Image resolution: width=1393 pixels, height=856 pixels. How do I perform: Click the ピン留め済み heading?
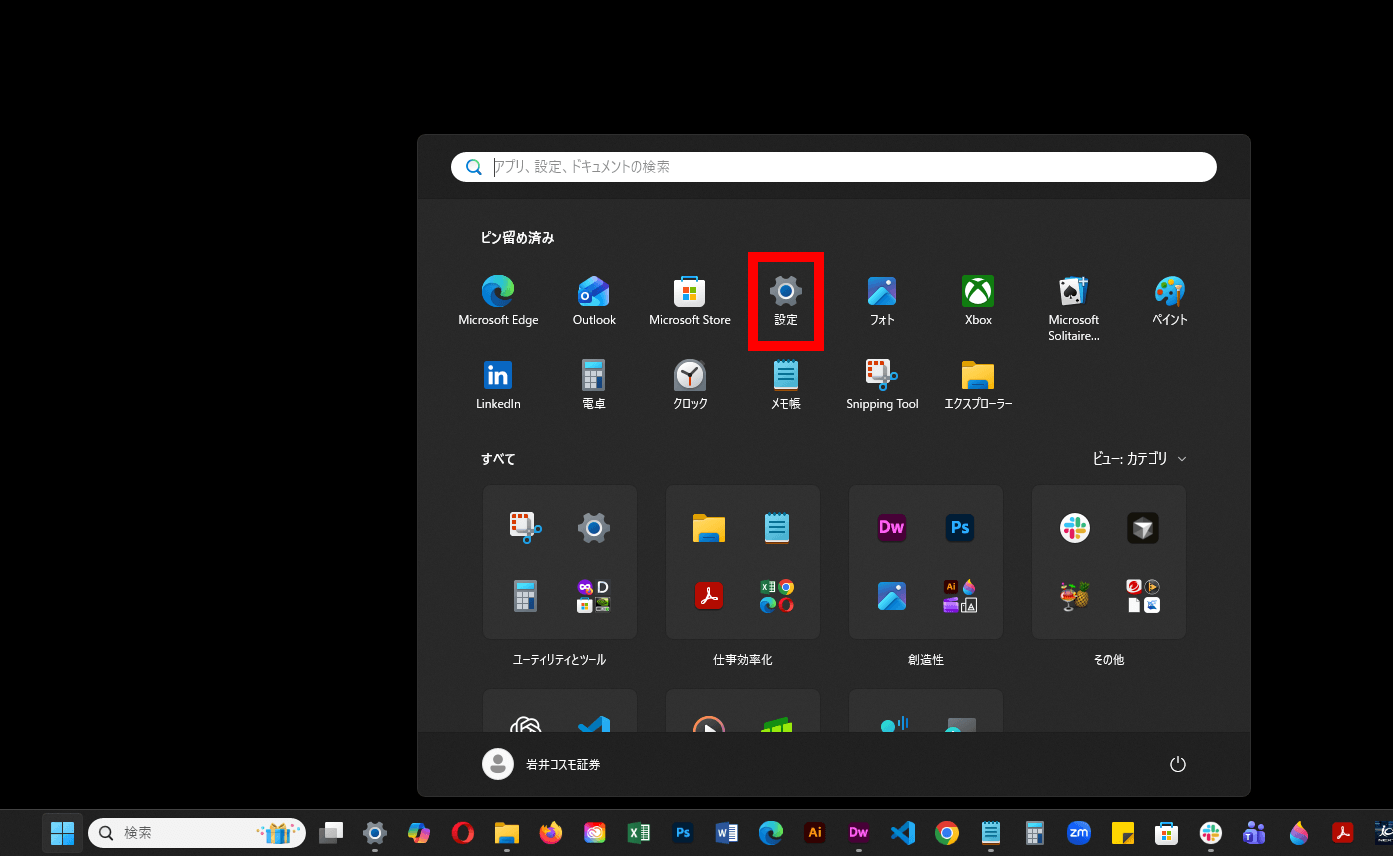click(517, 238)
